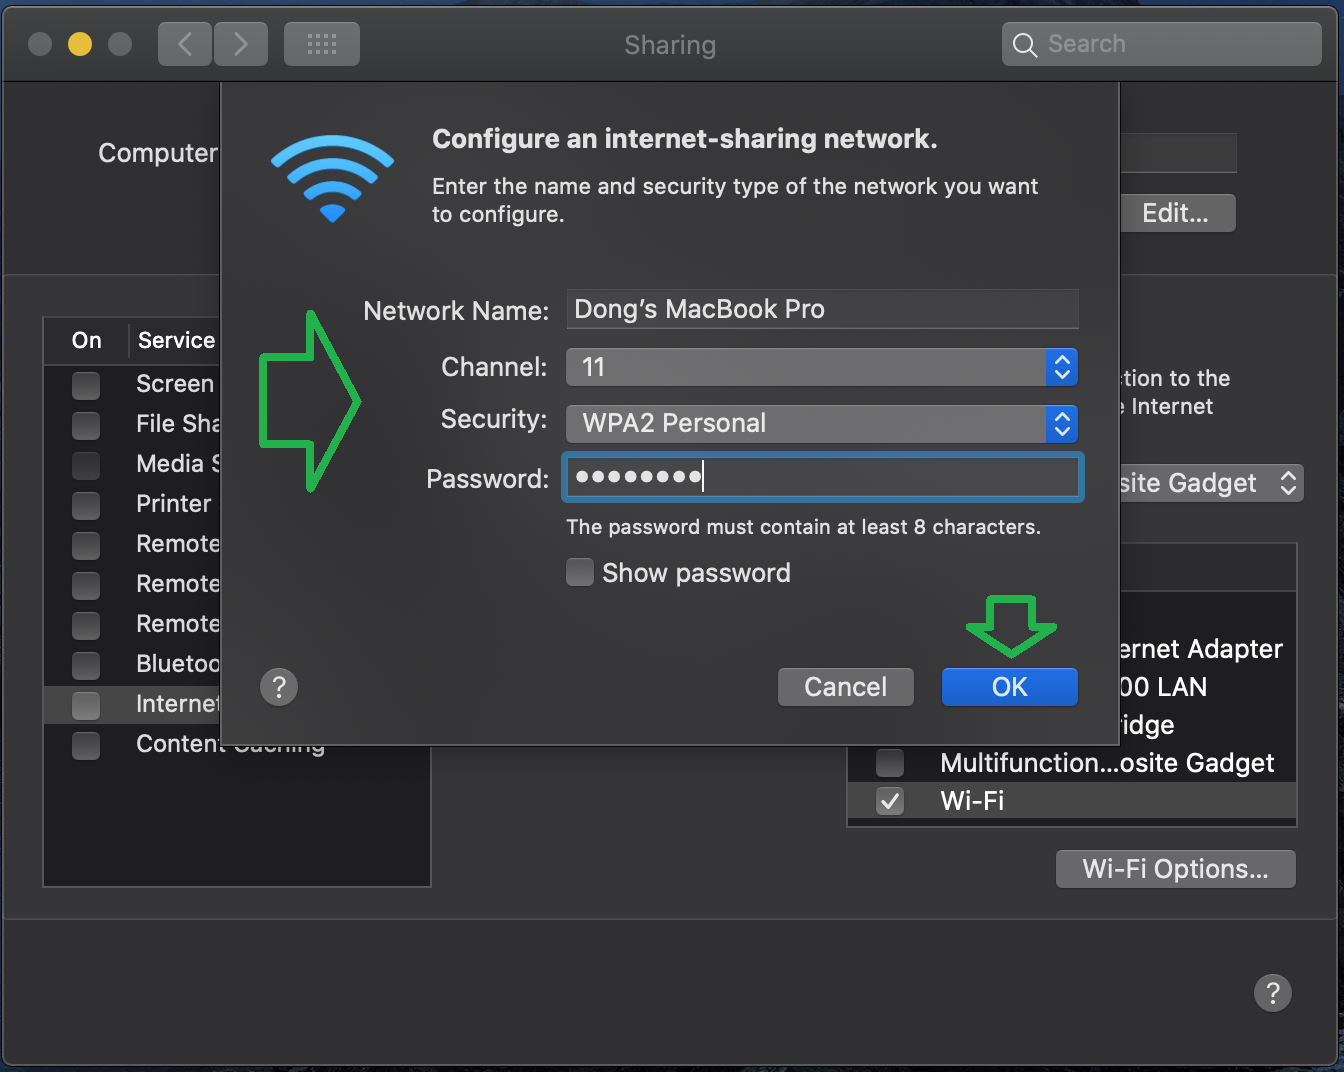This screenshot has width=1344, height=1072.
Task: Focus the Password input field
Action: click(821, 477)
